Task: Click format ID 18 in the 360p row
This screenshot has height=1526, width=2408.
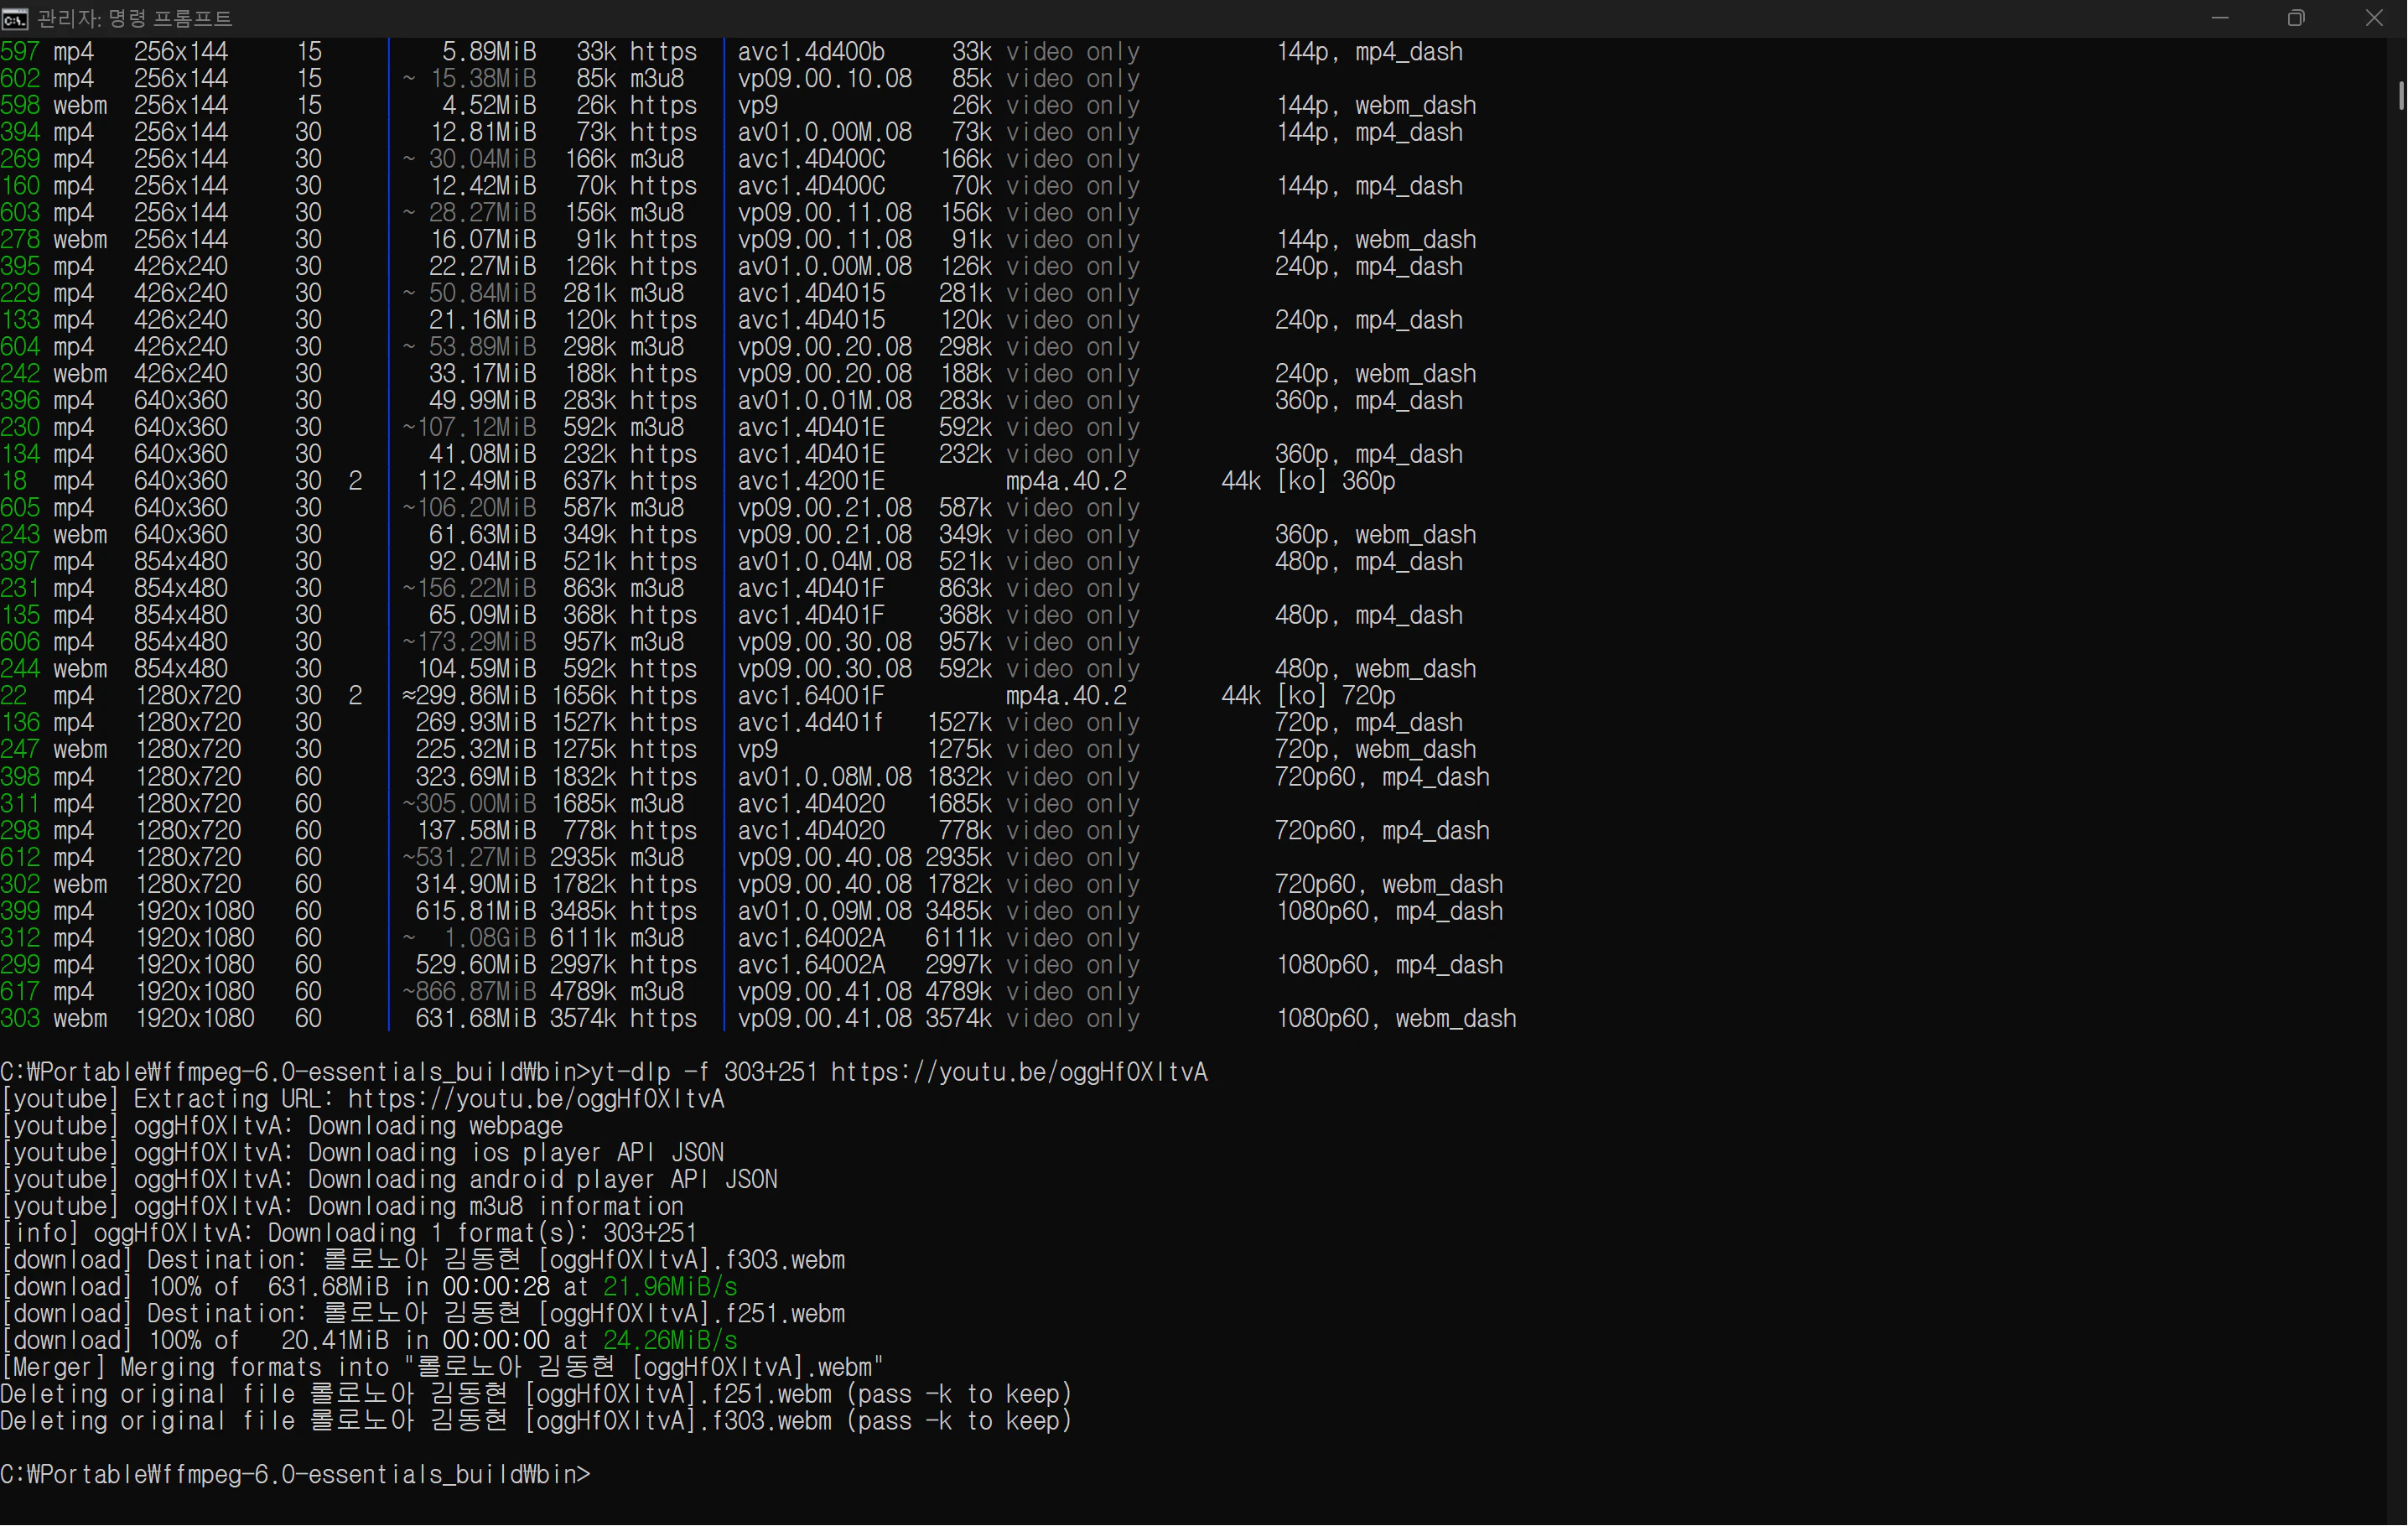Action: [14, 481]
